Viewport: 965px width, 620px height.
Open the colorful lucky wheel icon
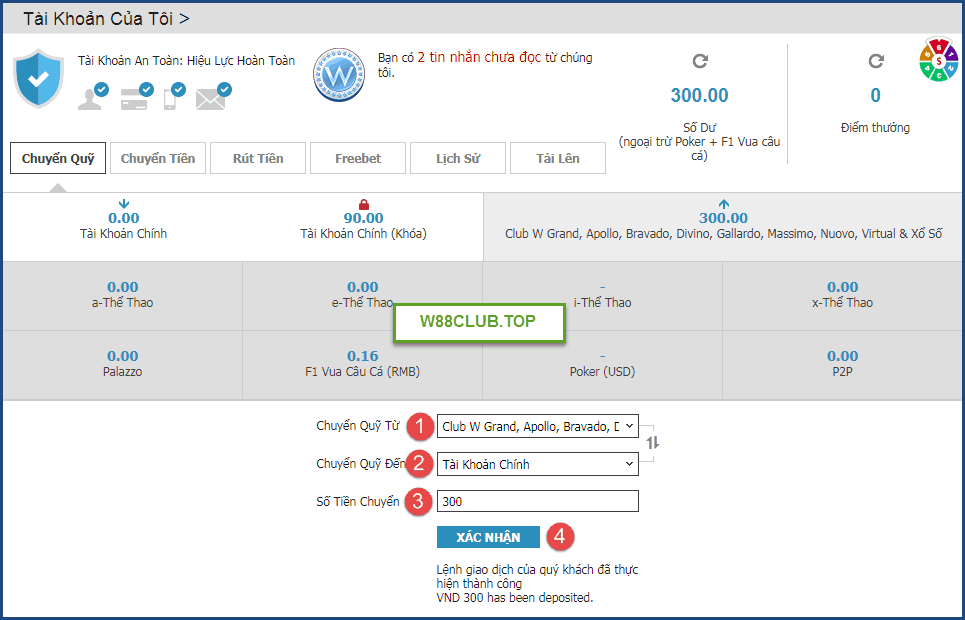click(939, 60)
